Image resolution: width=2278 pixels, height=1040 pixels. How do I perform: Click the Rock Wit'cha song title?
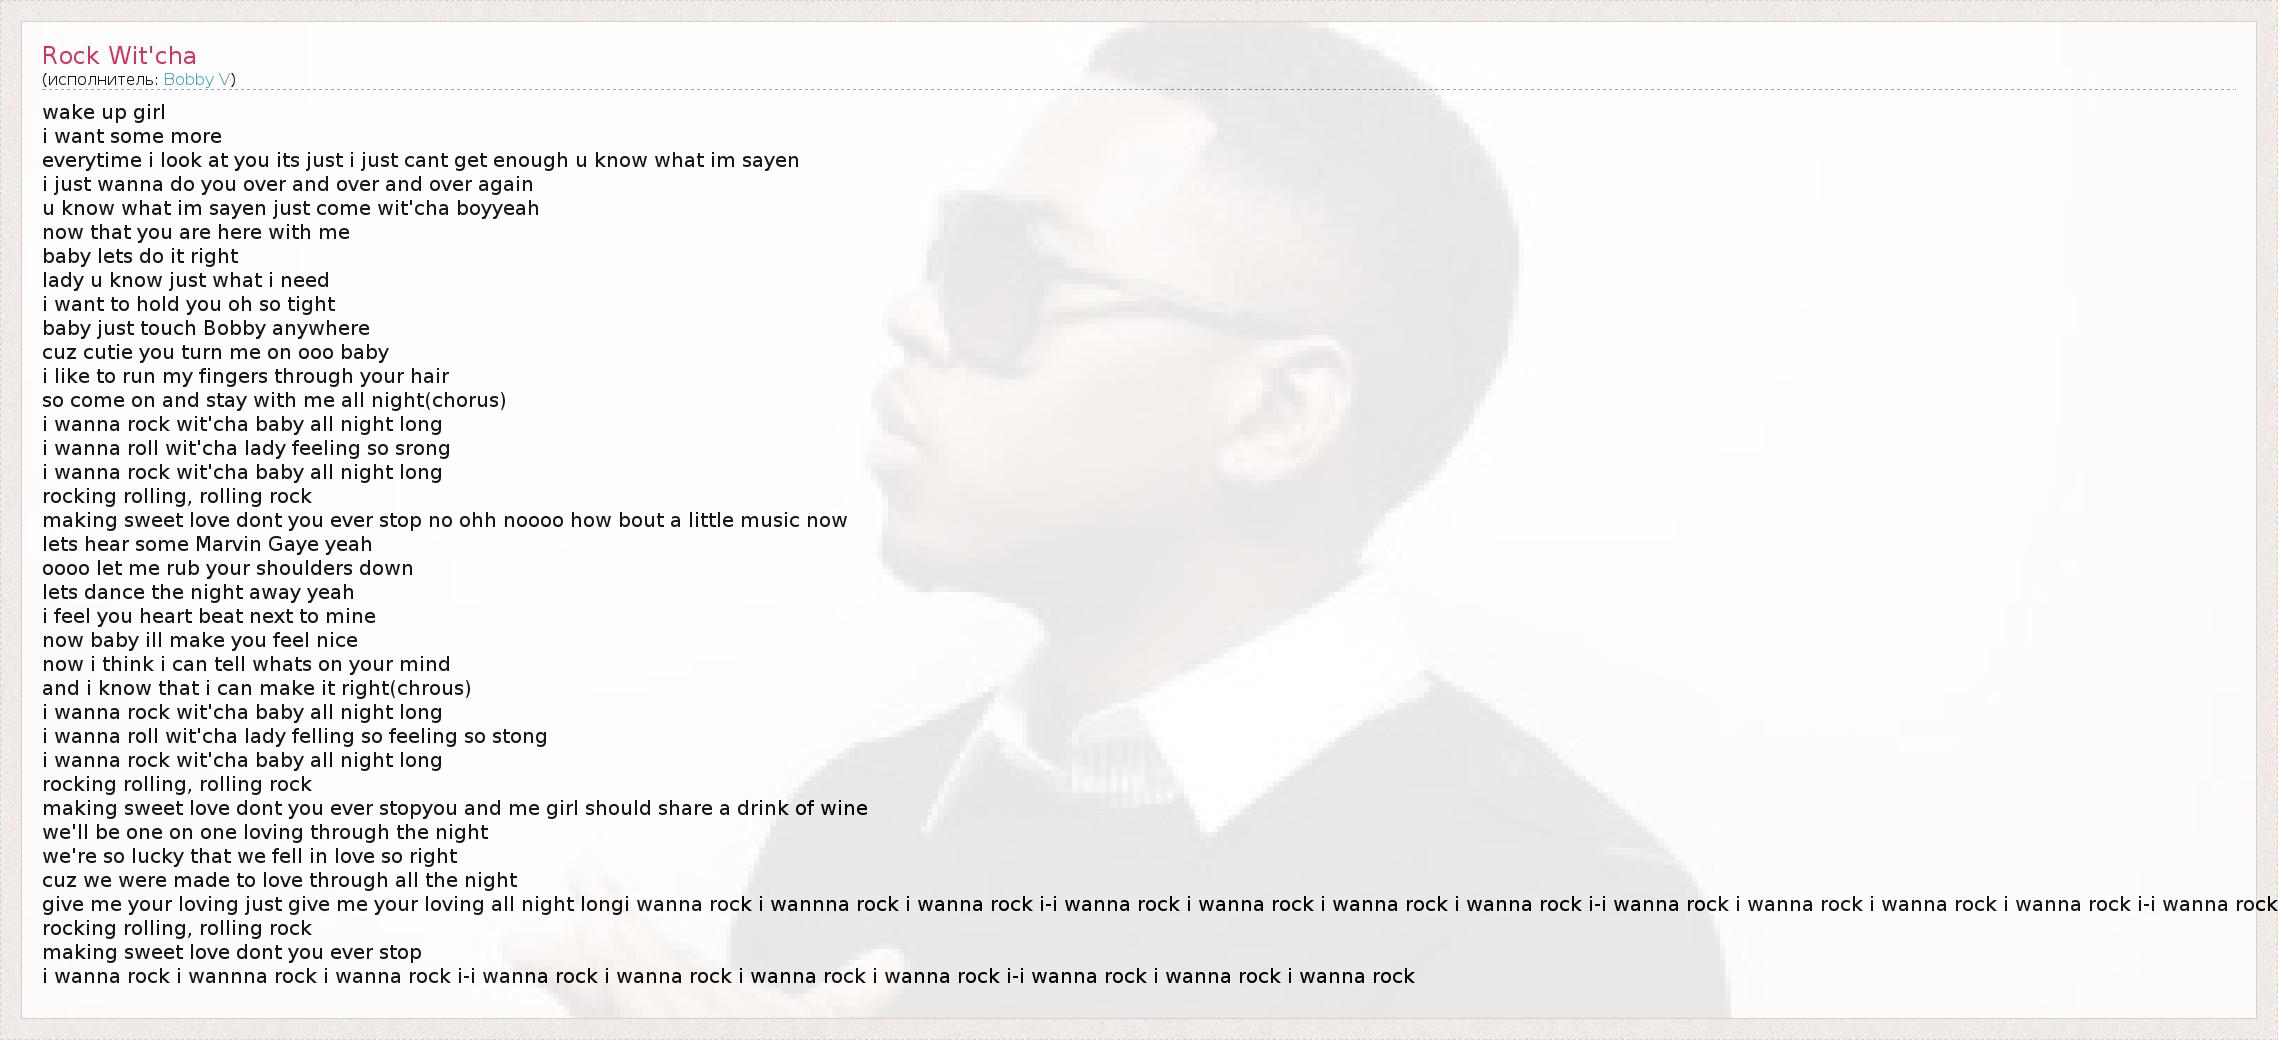coord(119,55)
